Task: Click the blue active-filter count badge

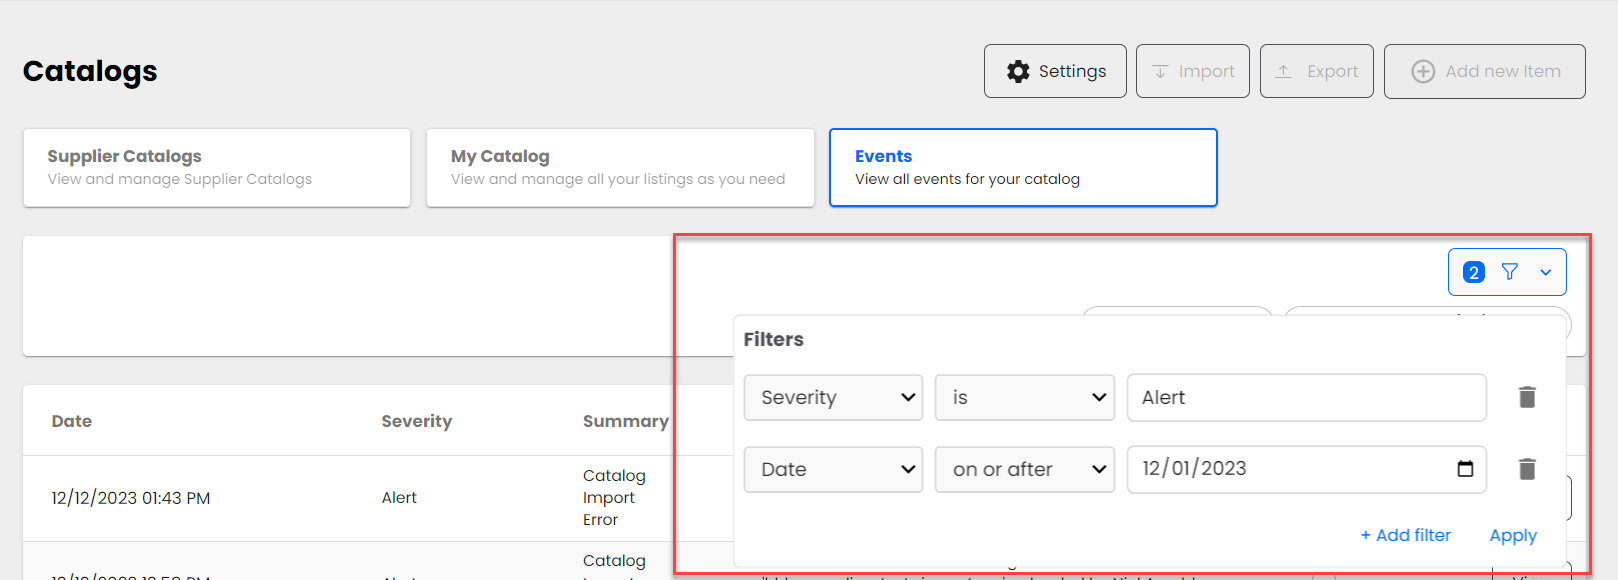Action: pyautogui.click(x=1473, y=272)
